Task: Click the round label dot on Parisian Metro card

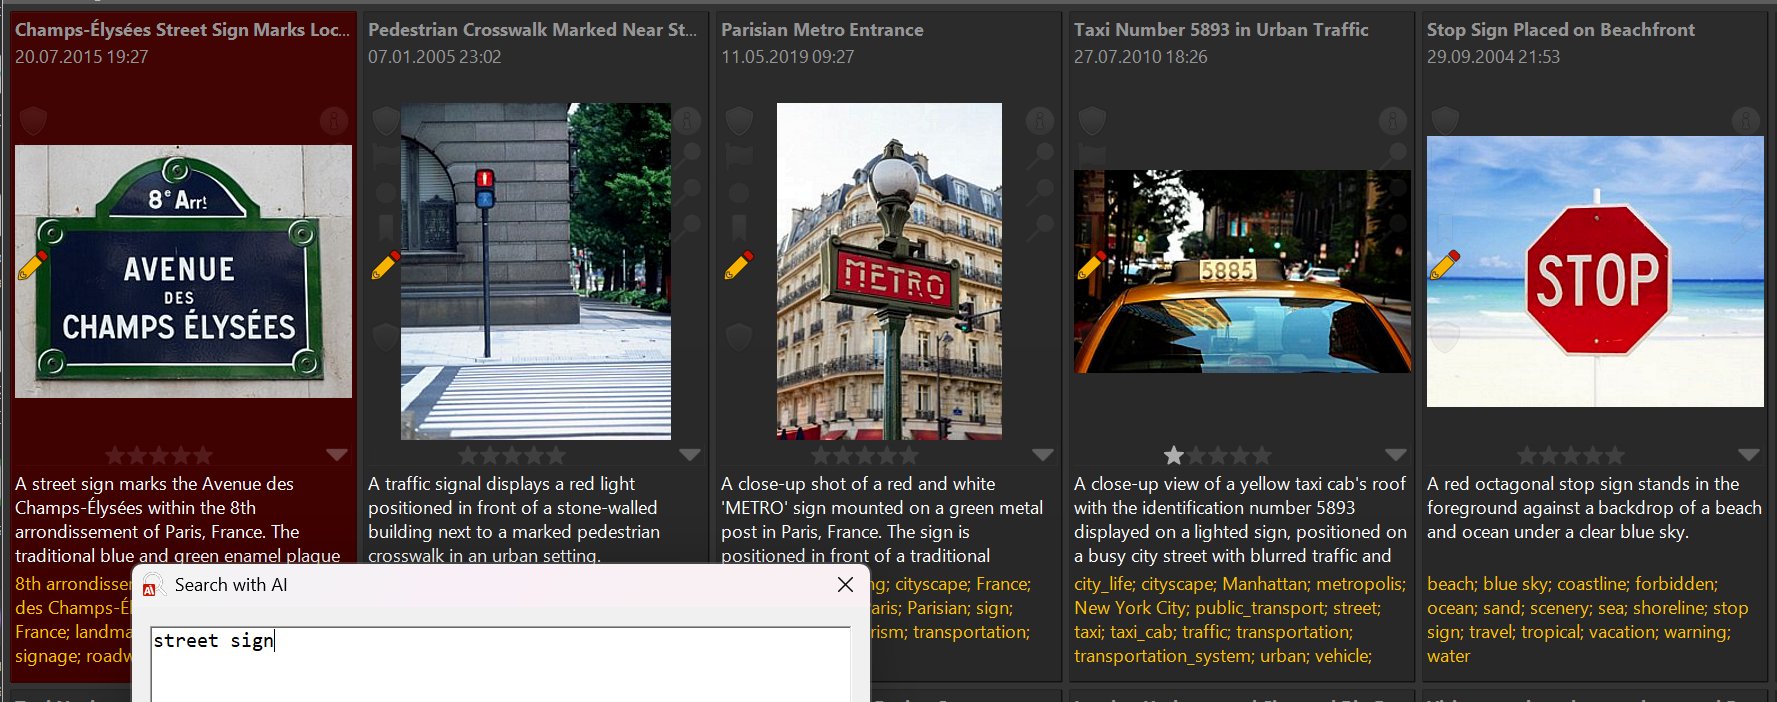Action: click(739, 192)
